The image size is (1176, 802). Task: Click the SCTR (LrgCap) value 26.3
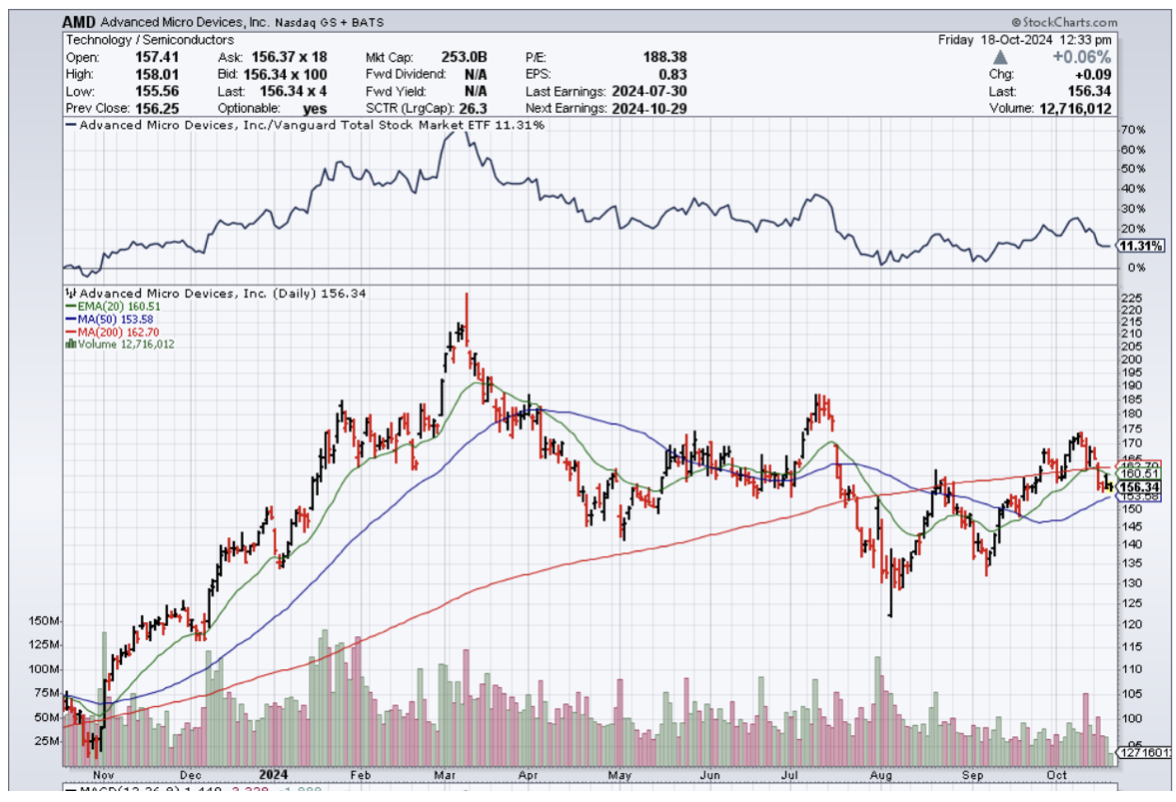pos(473,109)
